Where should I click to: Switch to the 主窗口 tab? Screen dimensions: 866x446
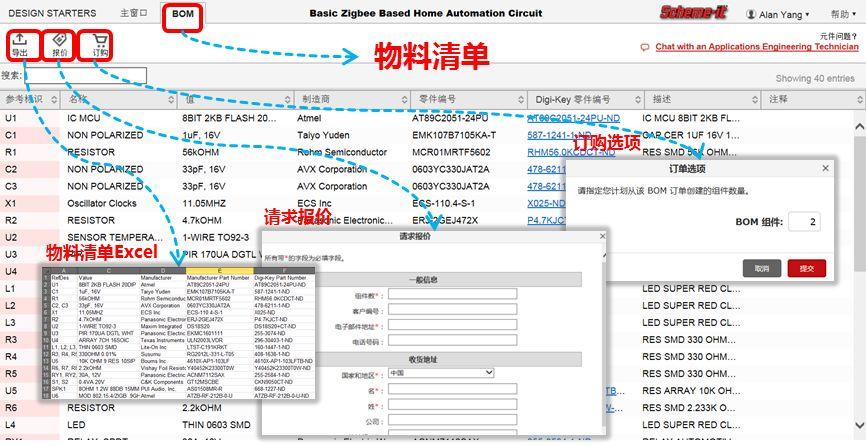[134, 13]
